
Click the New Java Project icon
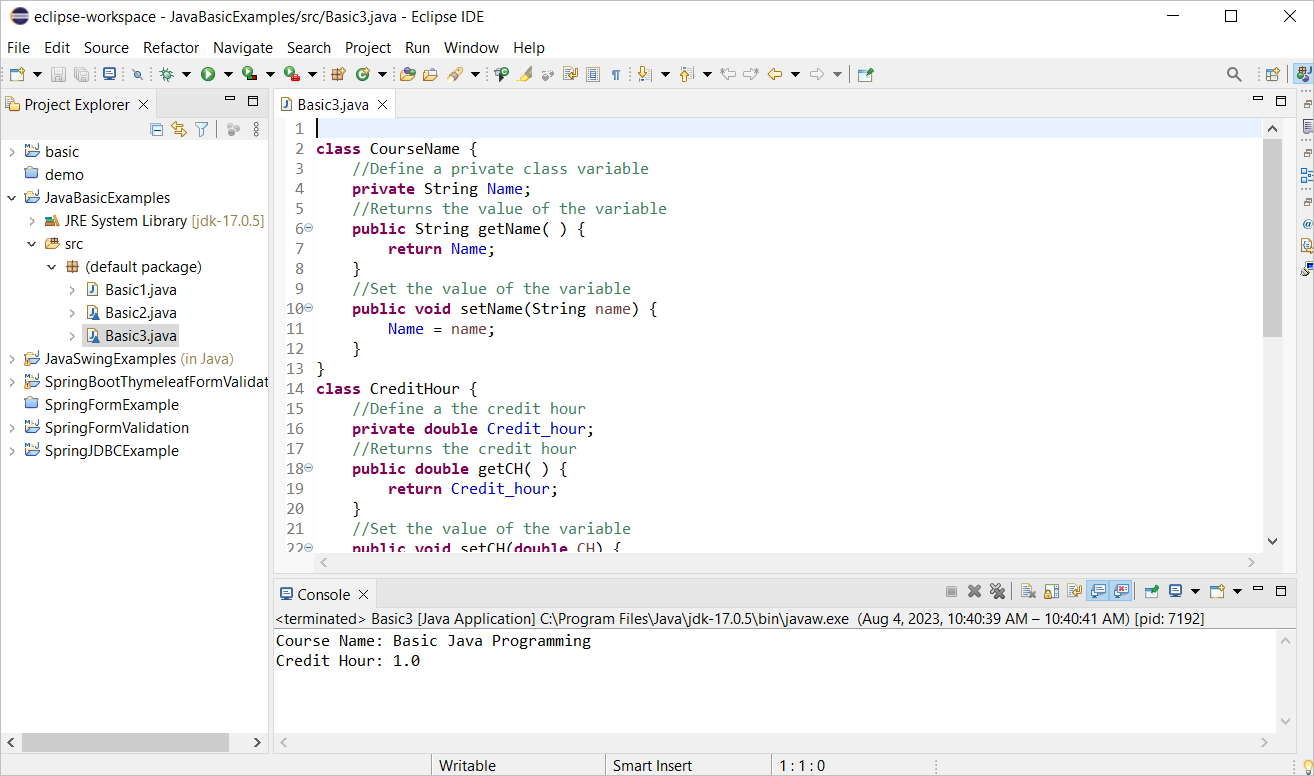338,73
